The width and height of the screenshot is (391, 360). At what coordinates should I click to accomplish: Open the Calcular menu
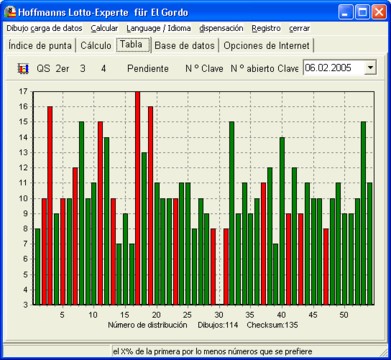coord(104,28)
